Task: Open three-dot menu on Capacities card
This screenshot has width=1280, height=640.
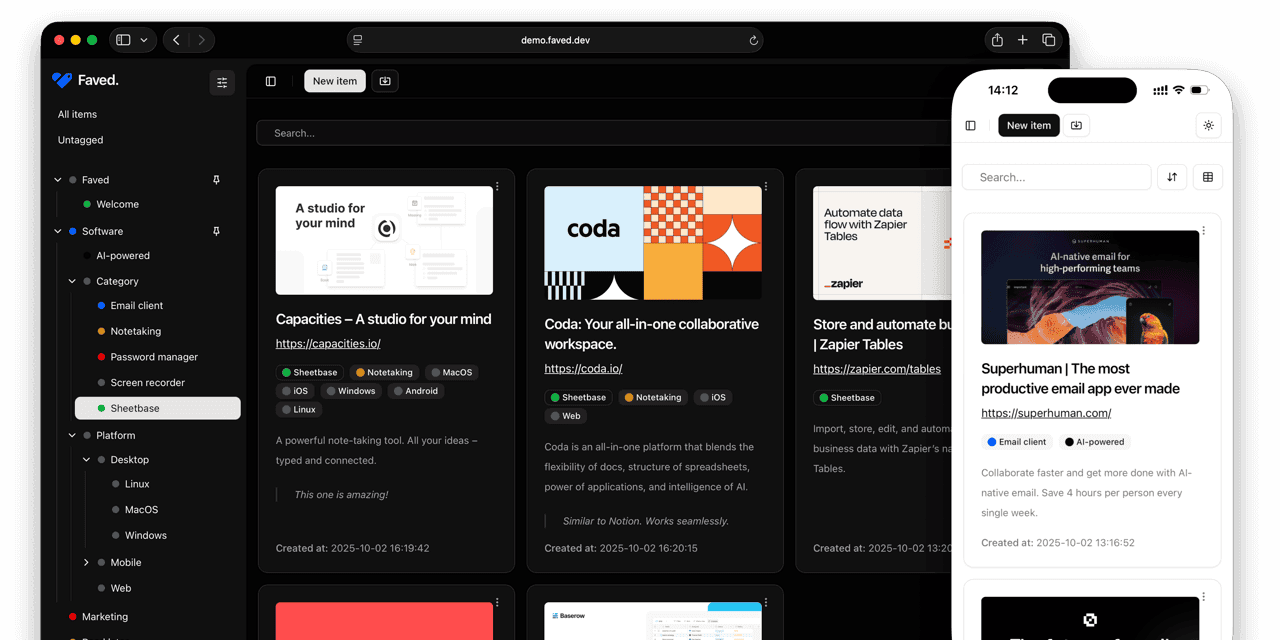Action: tap(497, 186)
